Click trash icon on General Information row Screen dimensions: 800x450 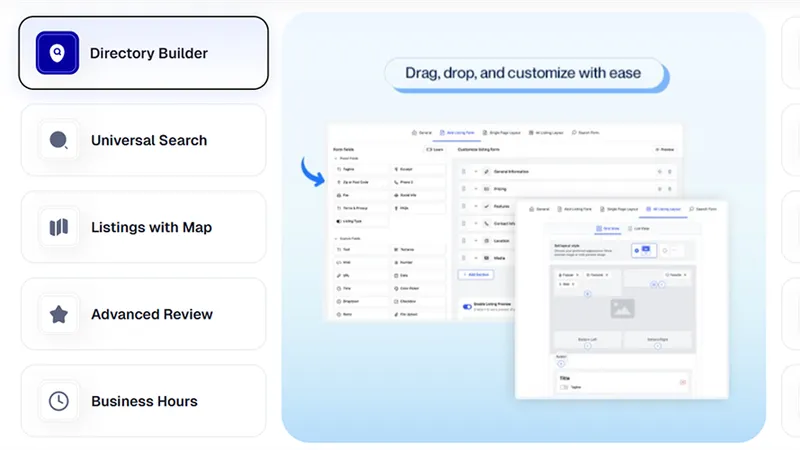click(x=670, y=172)
